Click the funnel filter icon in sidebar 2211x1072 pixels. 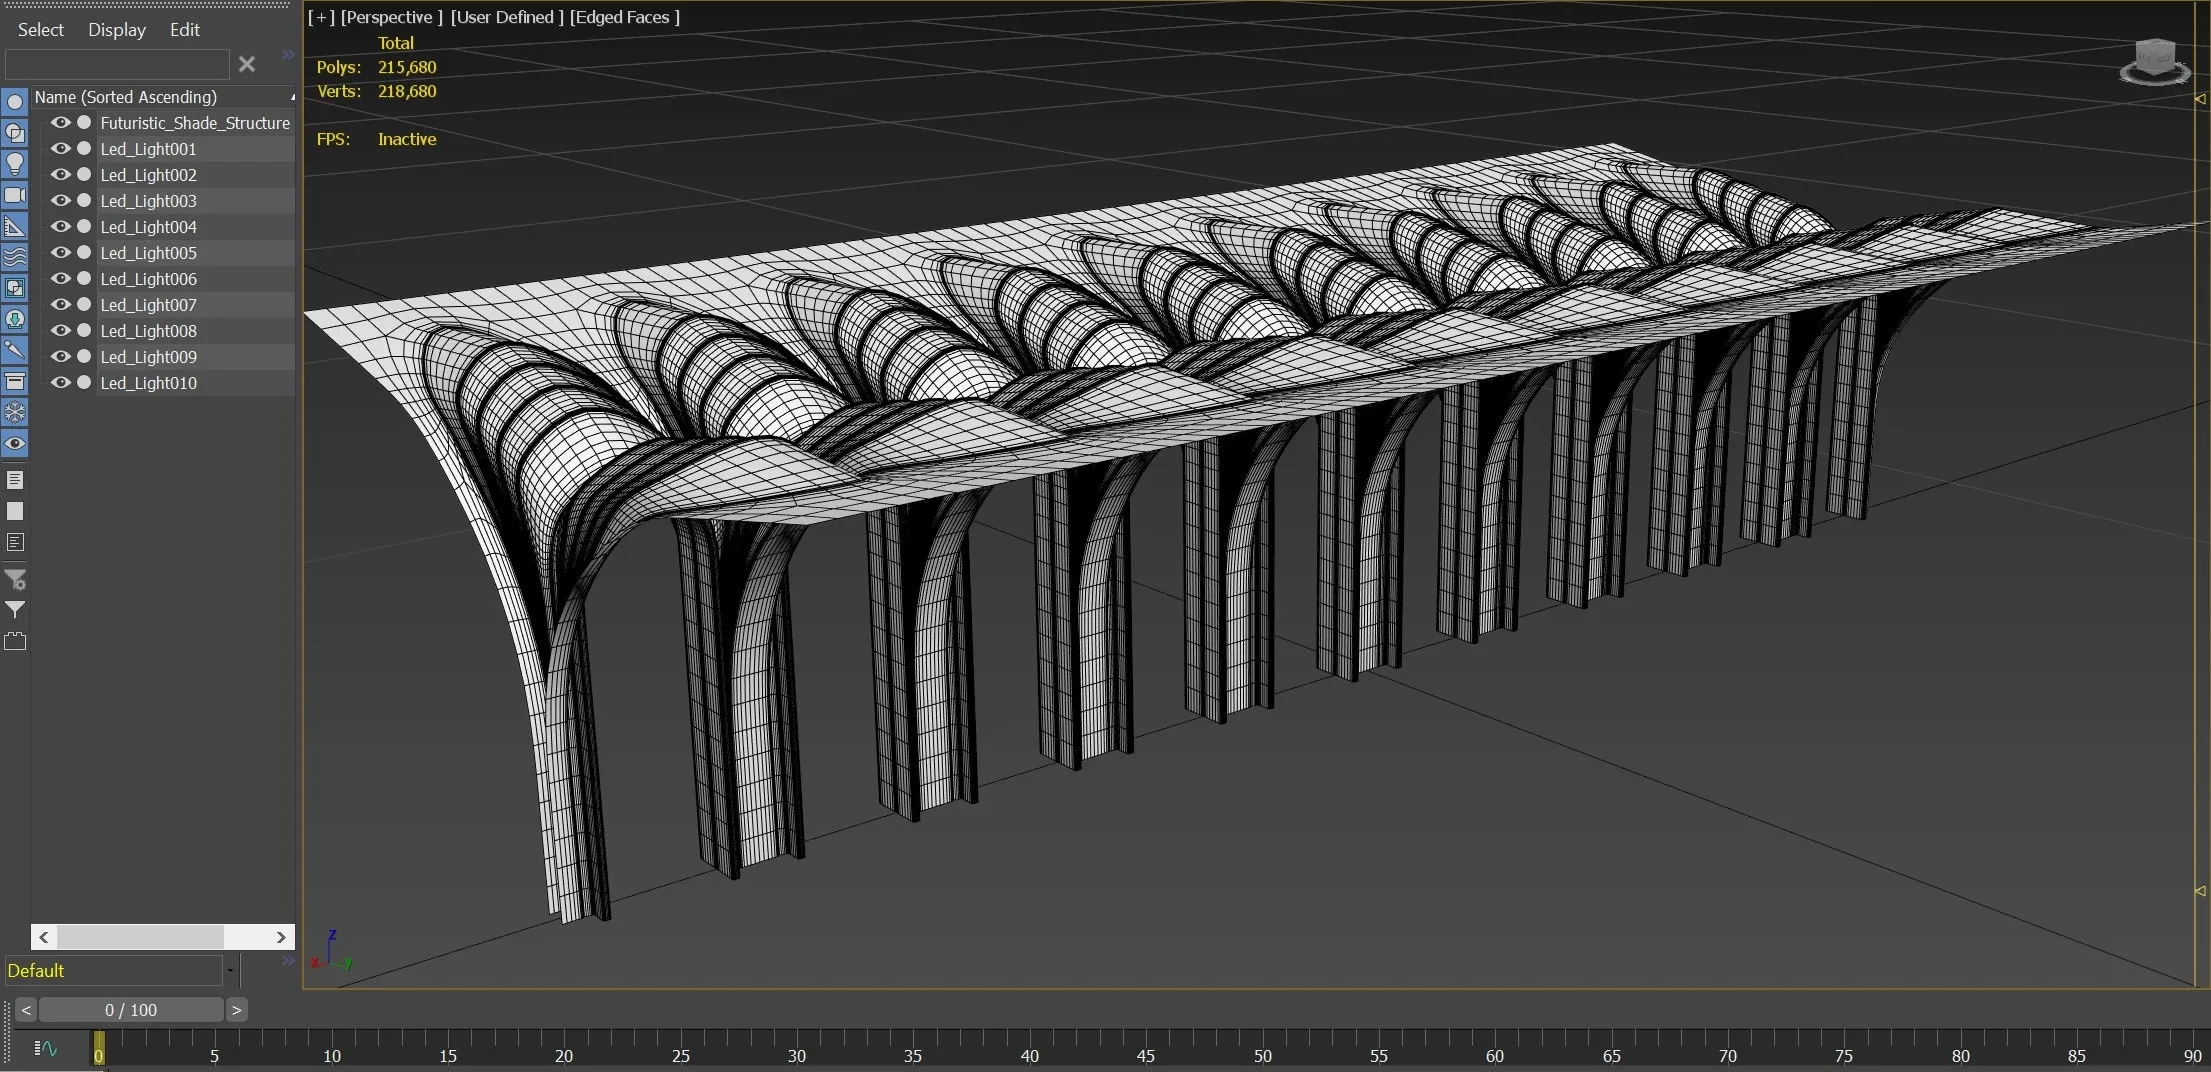15,610
